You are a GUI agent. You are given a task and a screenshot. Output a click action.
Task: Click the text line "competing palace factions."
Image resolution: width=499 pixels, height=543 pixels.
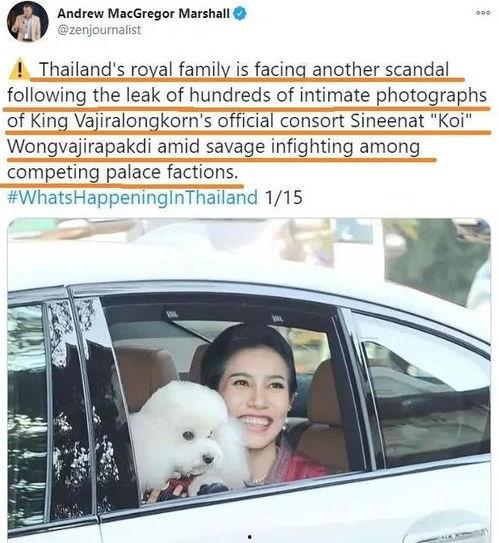click(x=123, y=172)
